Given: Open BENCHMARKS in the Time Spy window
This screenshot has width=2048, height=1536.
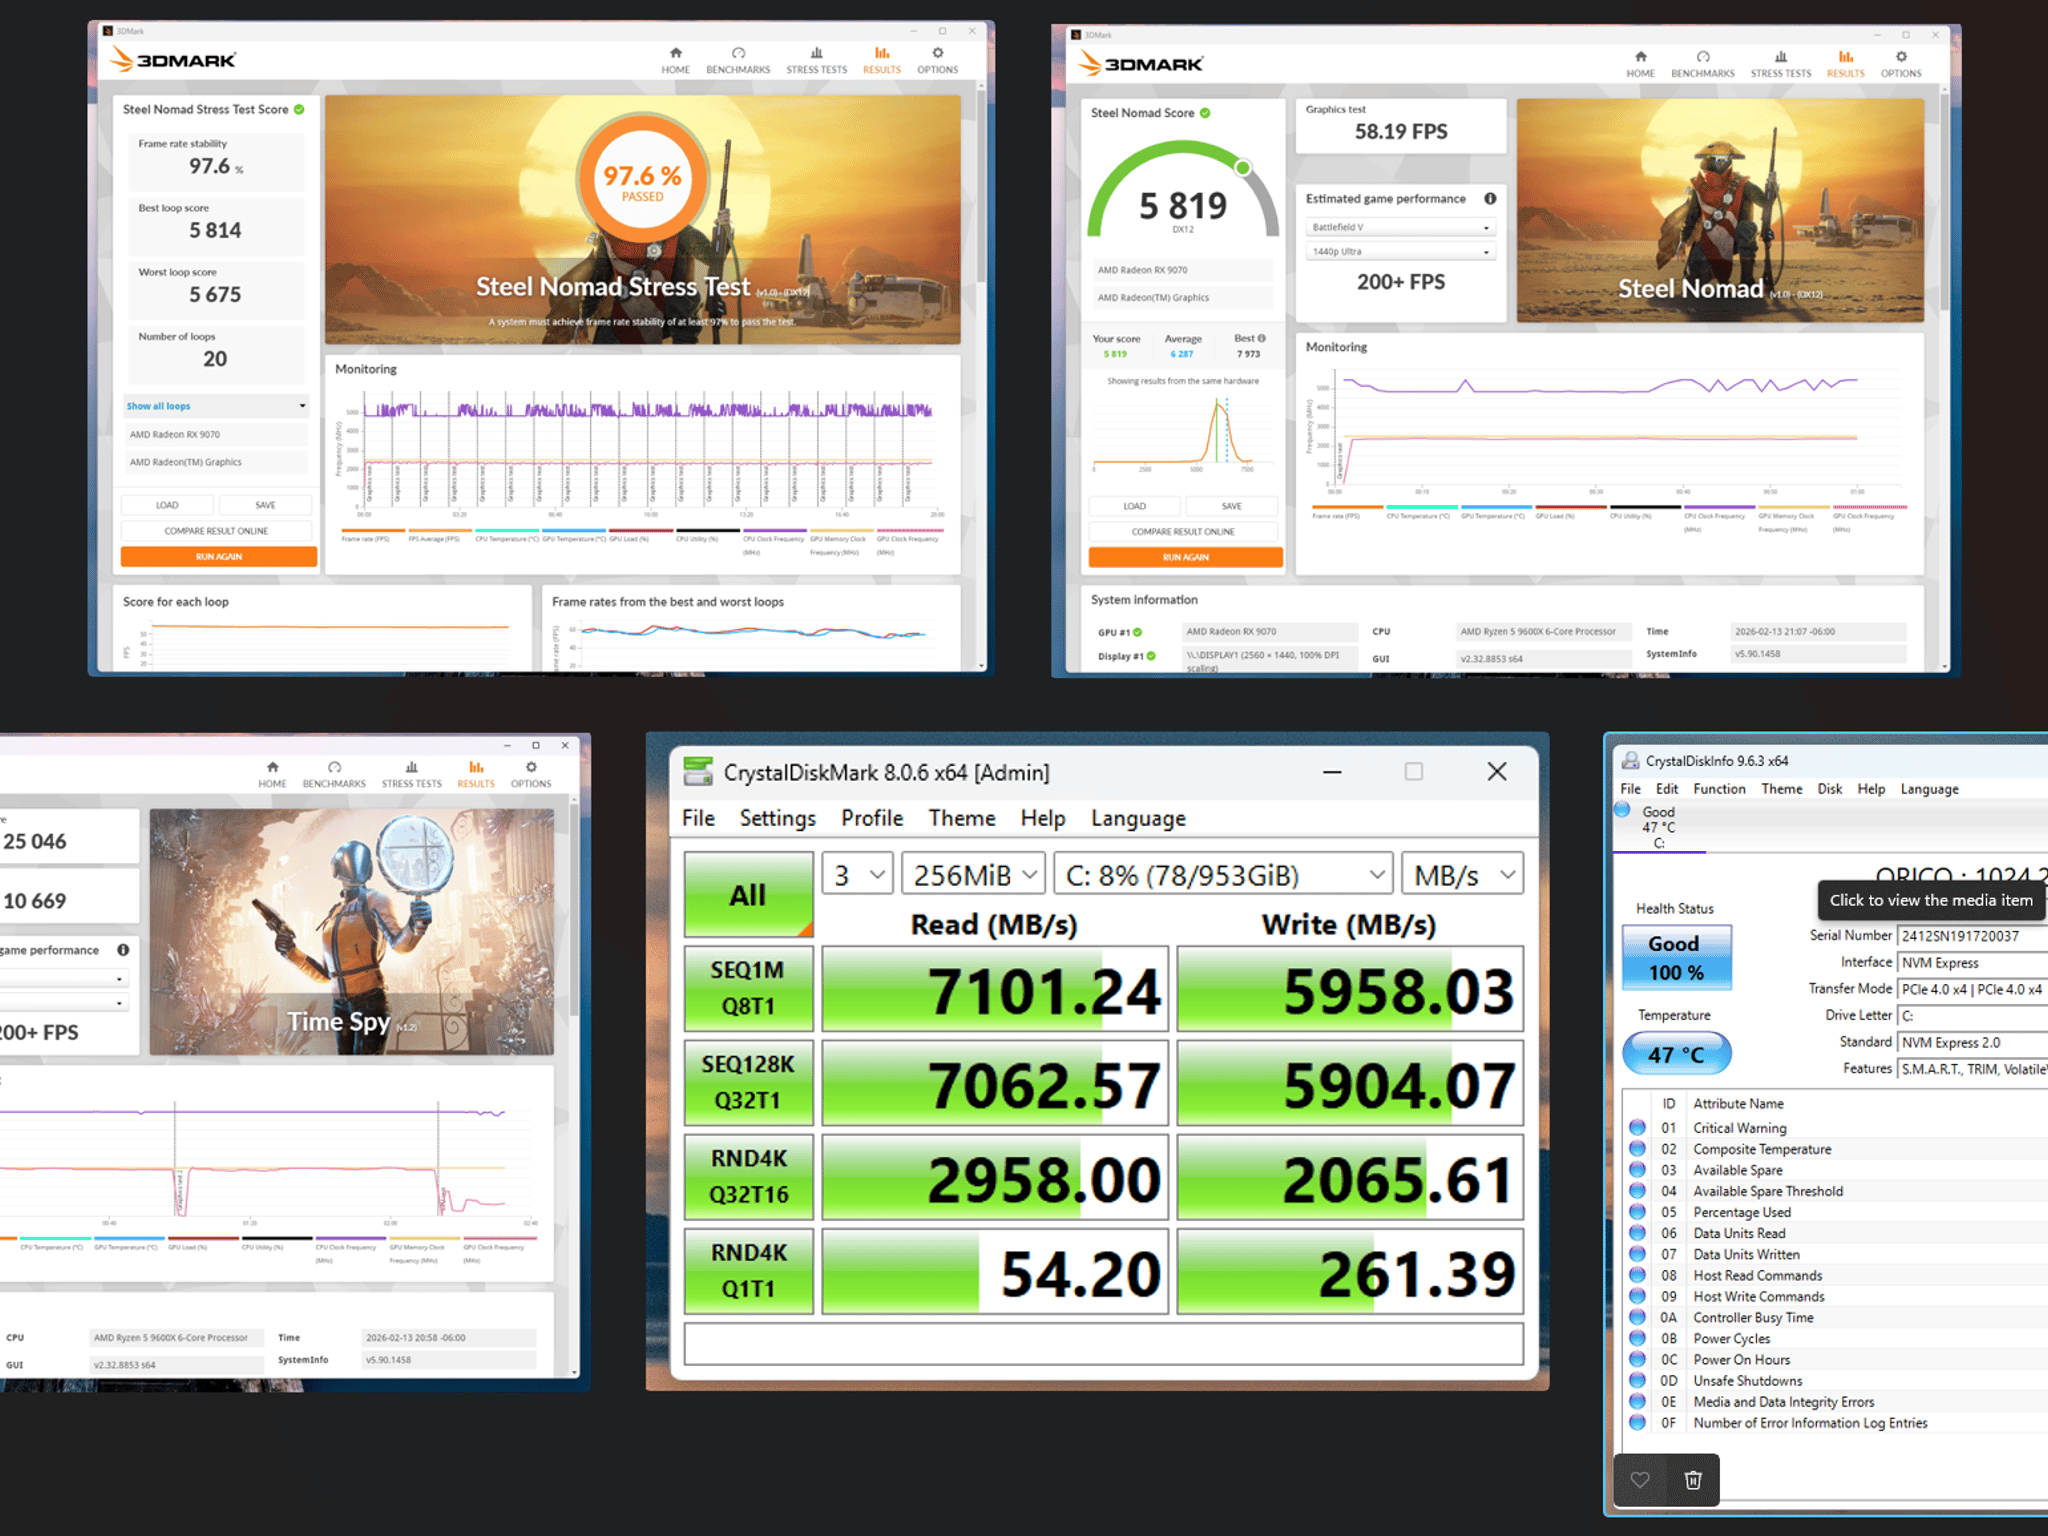Looking at the screenshot, I should click(334, 775).
